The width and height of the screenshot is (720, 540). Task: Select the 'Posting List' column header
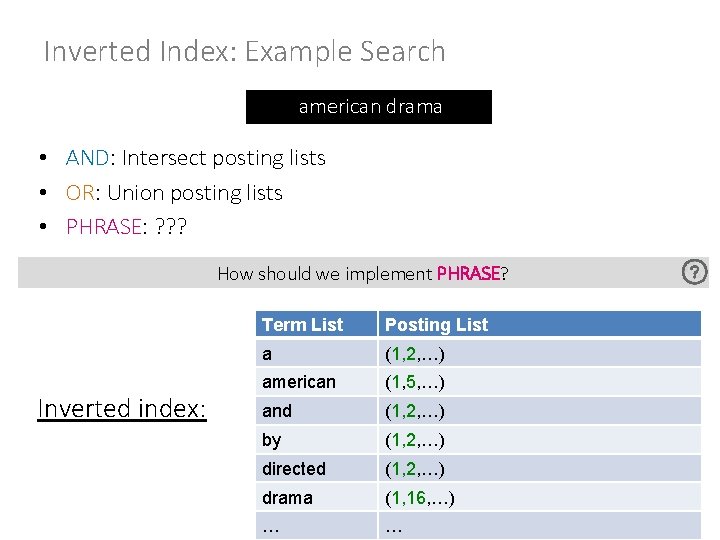coord(436,324)
